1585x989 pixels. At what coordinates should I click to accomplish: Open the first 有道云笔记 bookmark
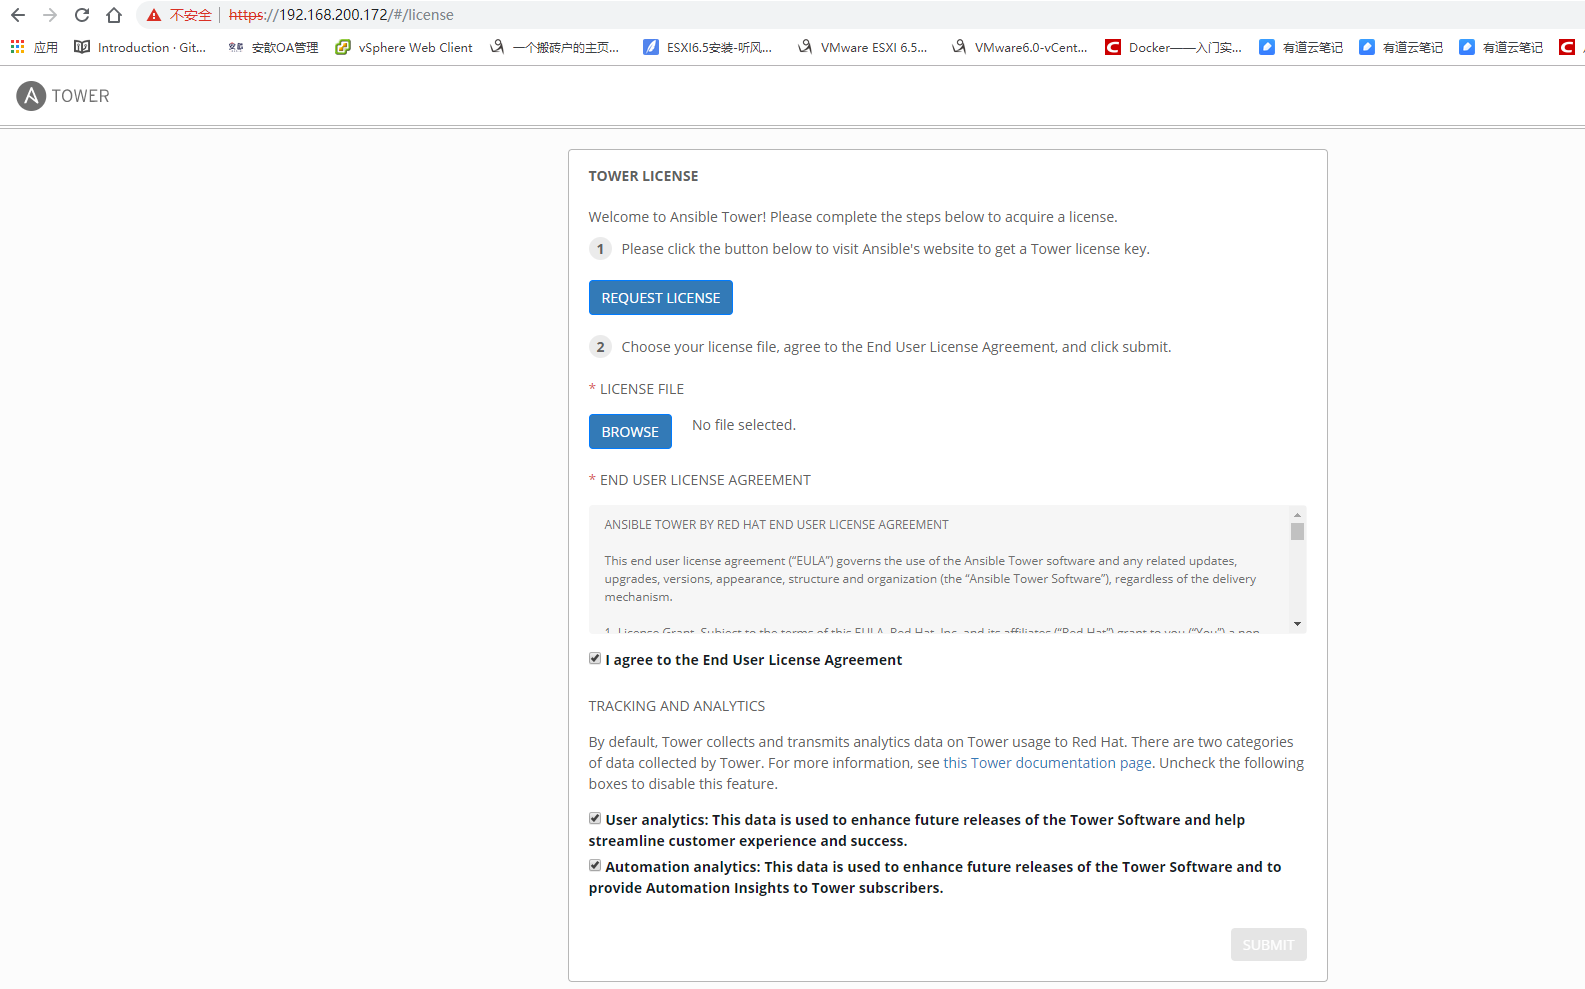[1301, 47]
